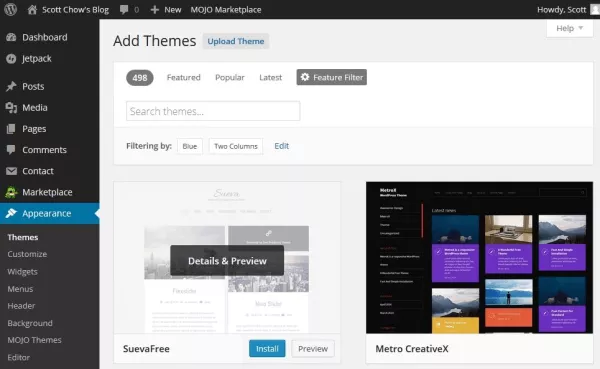Click the Dashboard gauge icon
Screen dimensions: 600x369
coord(11,37)
